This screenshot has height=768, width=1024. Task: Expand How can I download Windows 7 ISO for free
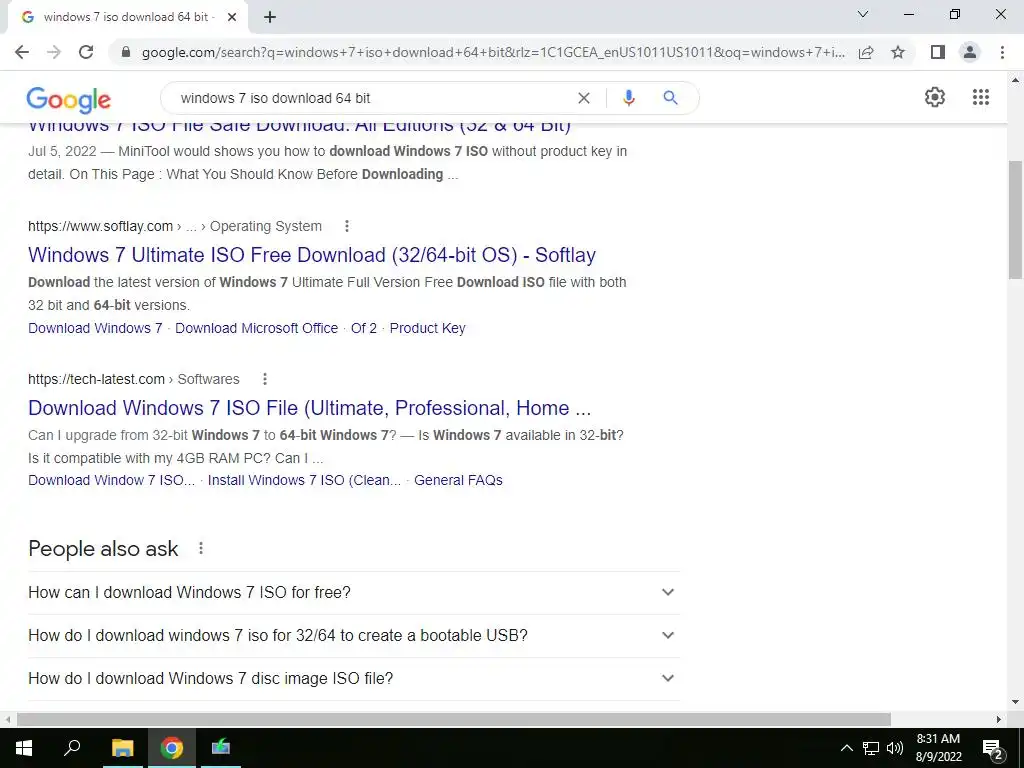coord(353,592)
